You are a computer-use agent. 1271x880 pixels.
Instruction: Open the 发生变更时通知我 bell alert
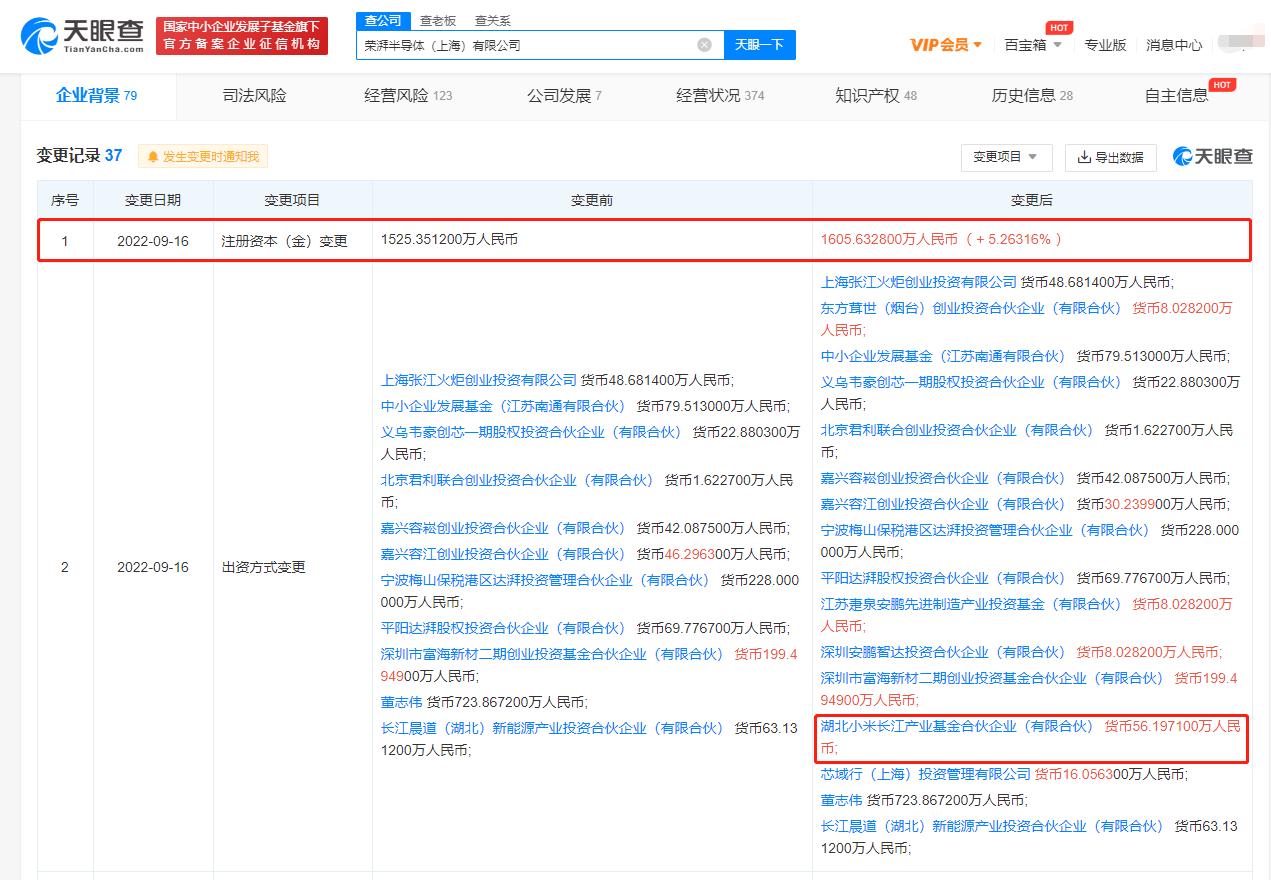tap(204, 157)
